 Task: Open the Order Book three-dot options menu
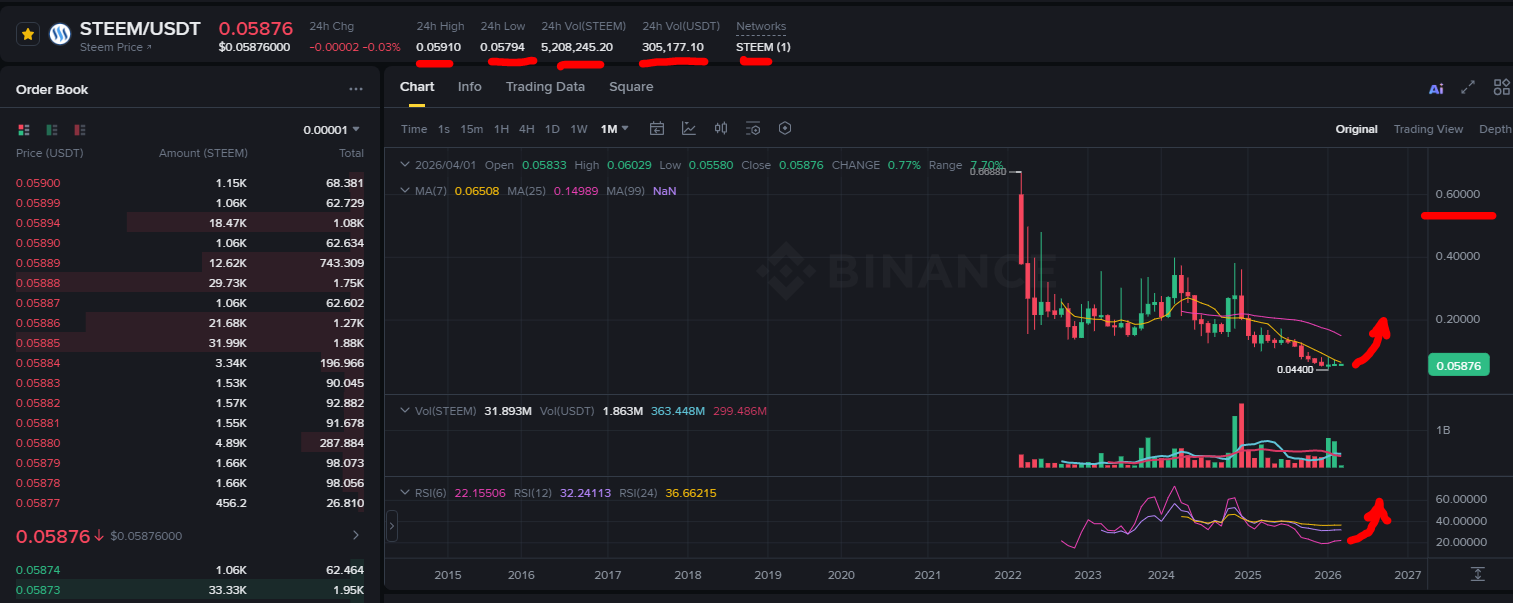point(356,89)
